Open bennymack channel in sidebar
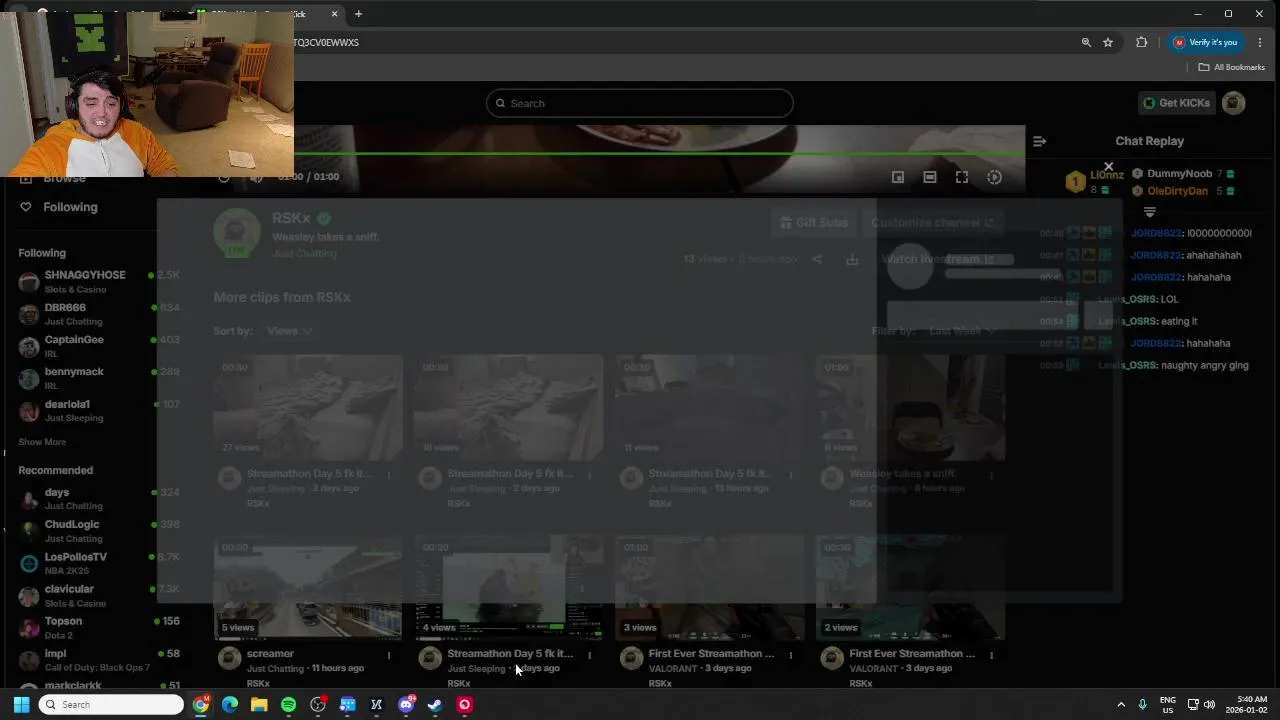Viewport: 1280px width, 720px height. [x=98, y=378]
